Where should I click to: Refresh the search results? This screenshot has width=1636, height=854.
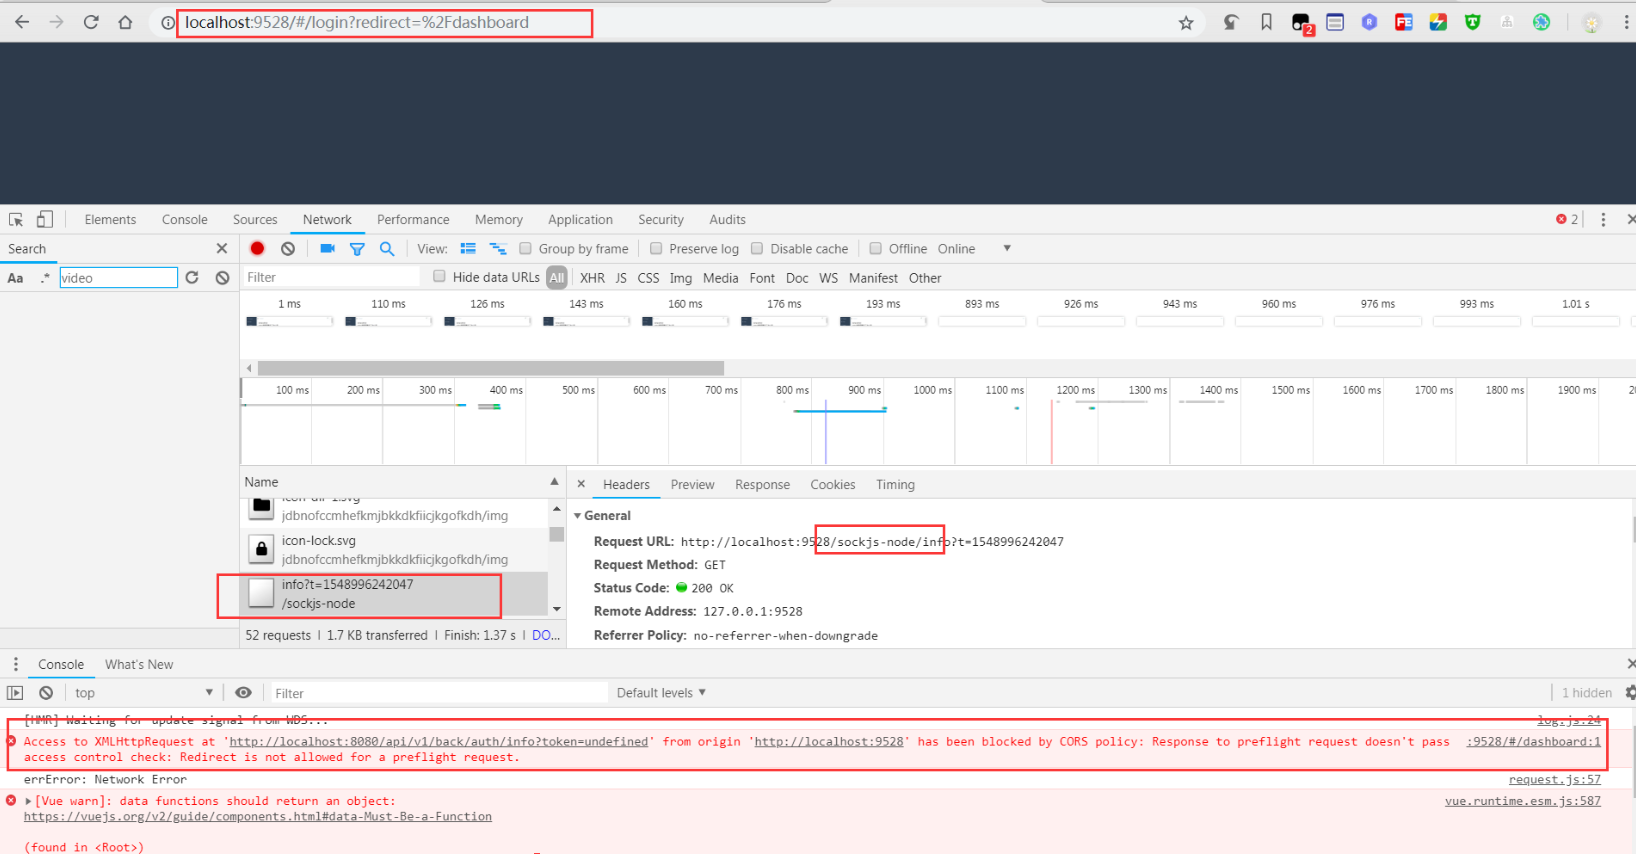coord(192,277)
